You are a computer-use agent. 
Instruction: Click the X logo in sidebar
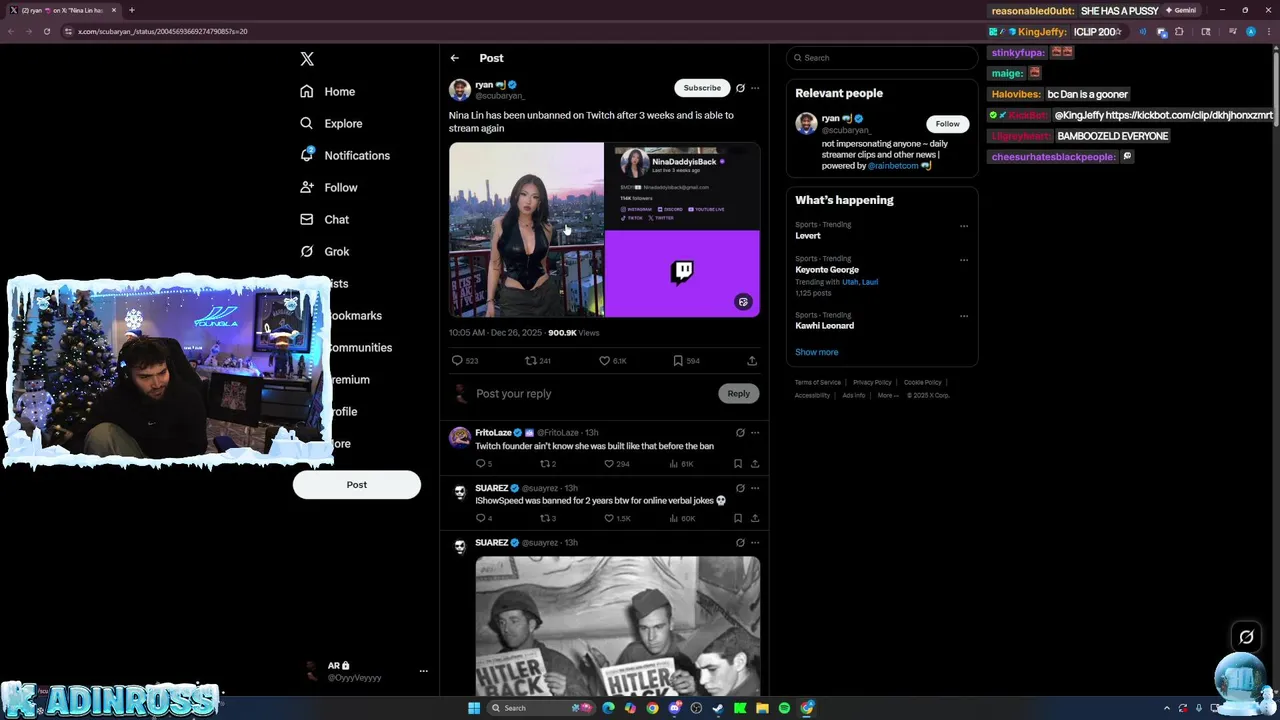click(x=307, y=59)
